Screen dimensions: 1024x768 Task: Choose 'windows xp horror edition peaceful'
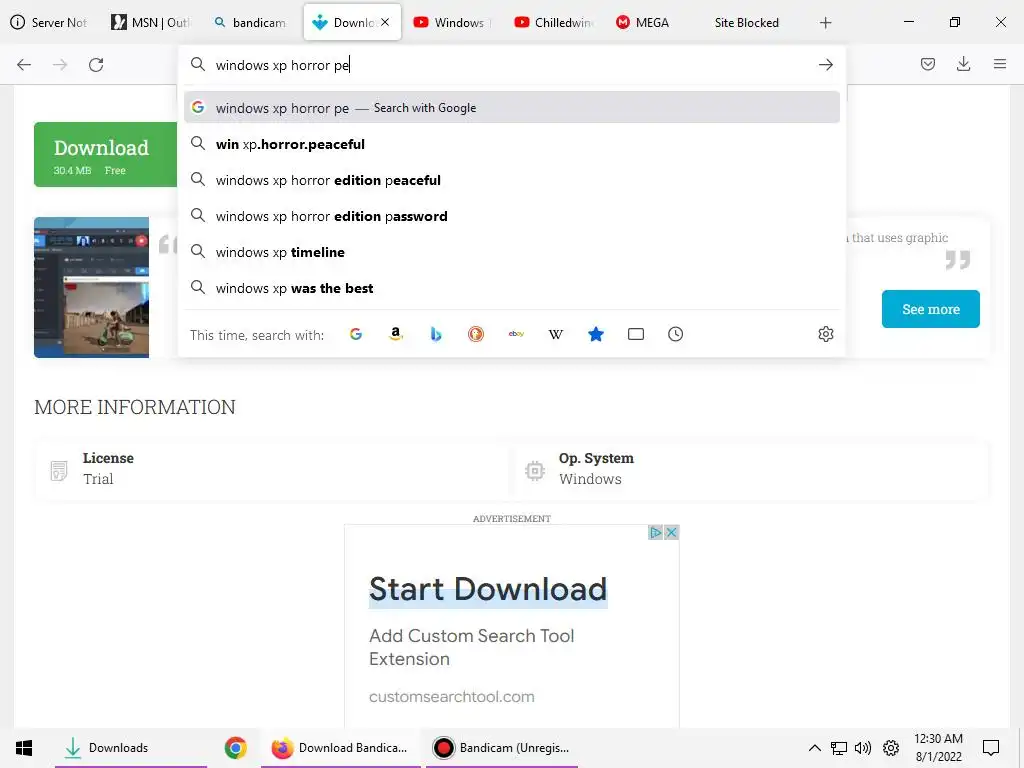pyautogui.click(x=512, y=180)
